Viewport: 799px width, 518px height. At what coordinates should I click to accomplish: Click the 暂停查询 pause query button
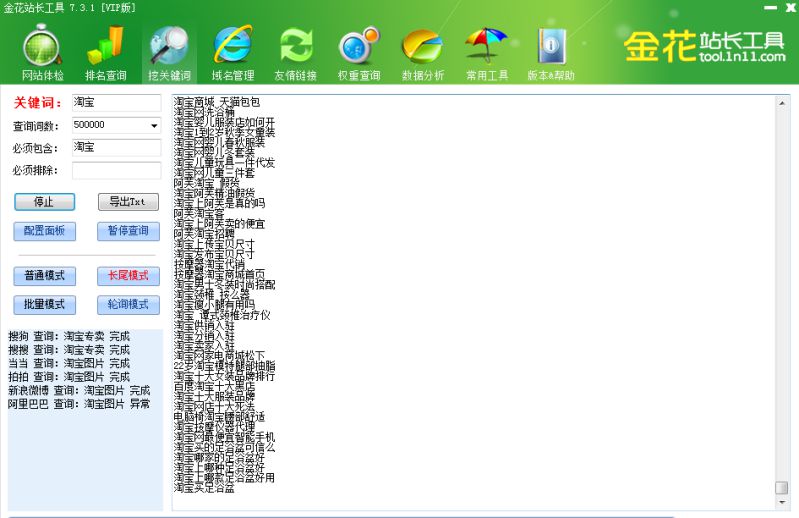(x=128, y=231)
